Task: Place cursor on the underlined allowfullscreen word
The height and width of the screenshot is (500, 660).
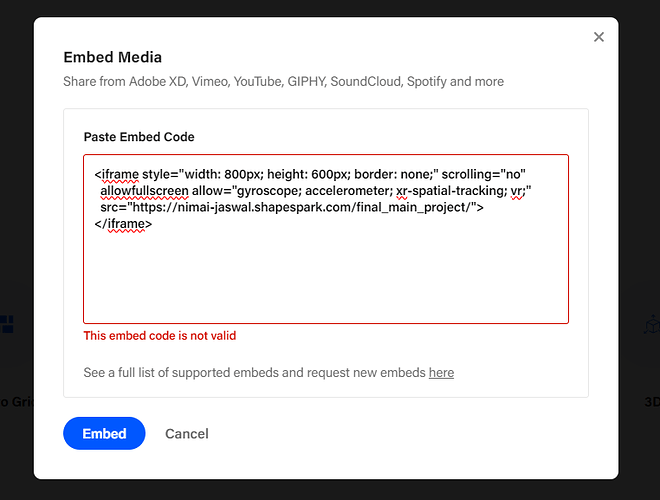Action: (x=144, y=191)
